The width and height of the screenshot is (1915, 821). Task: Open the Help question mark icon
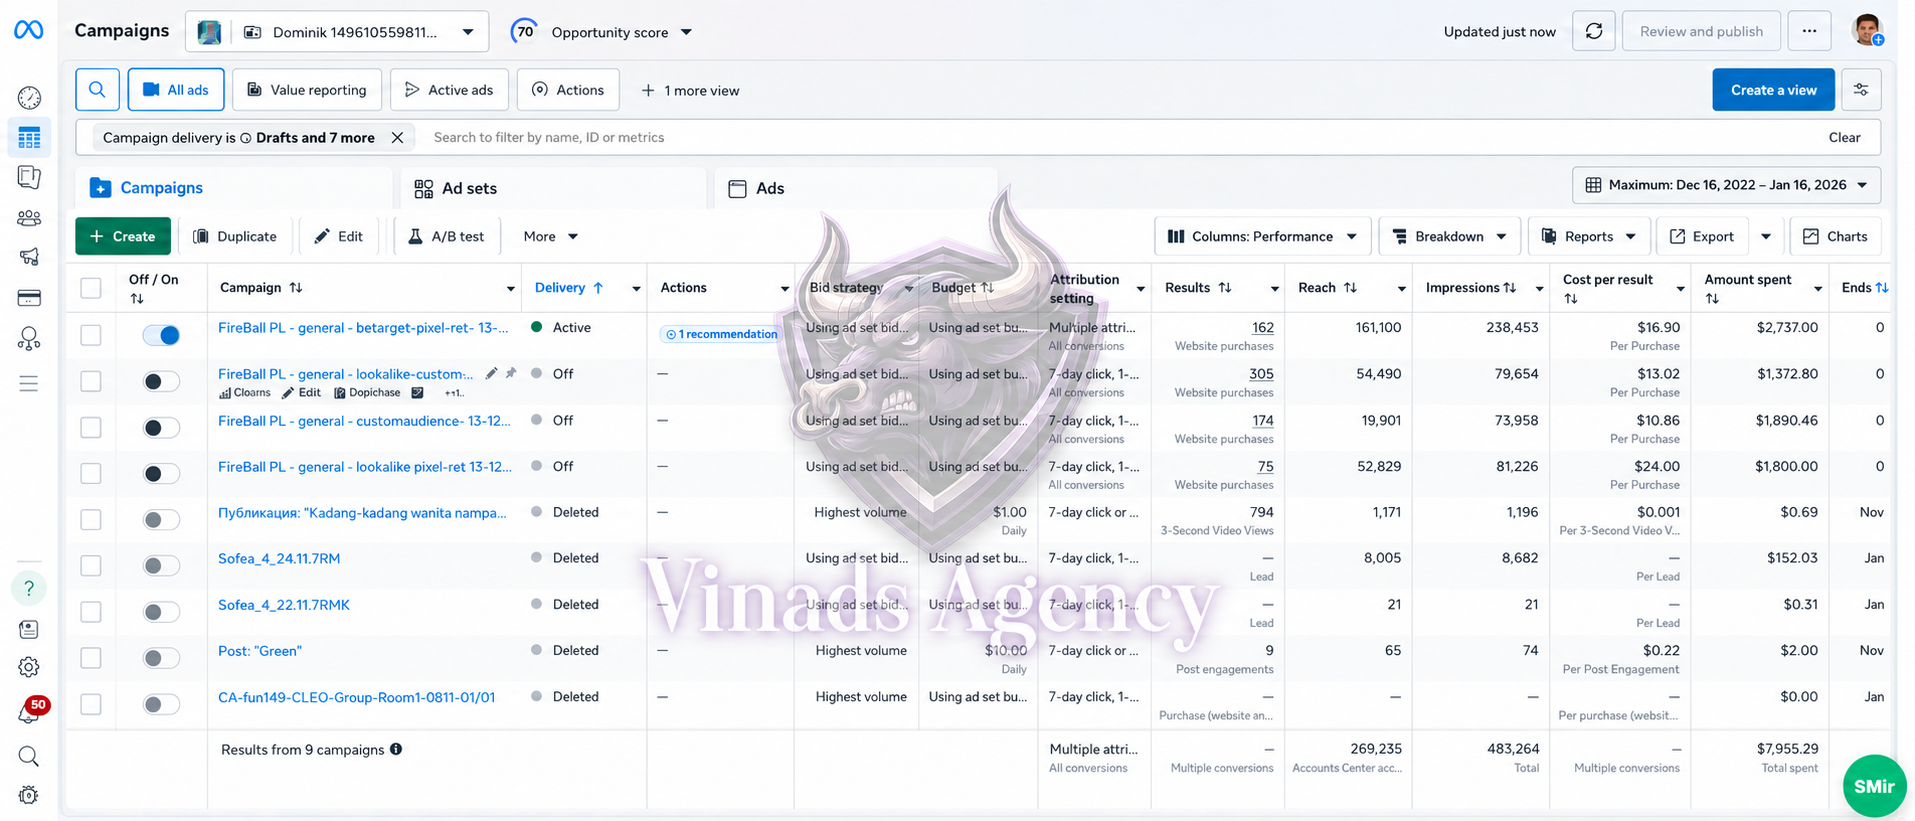pos(29,588)
